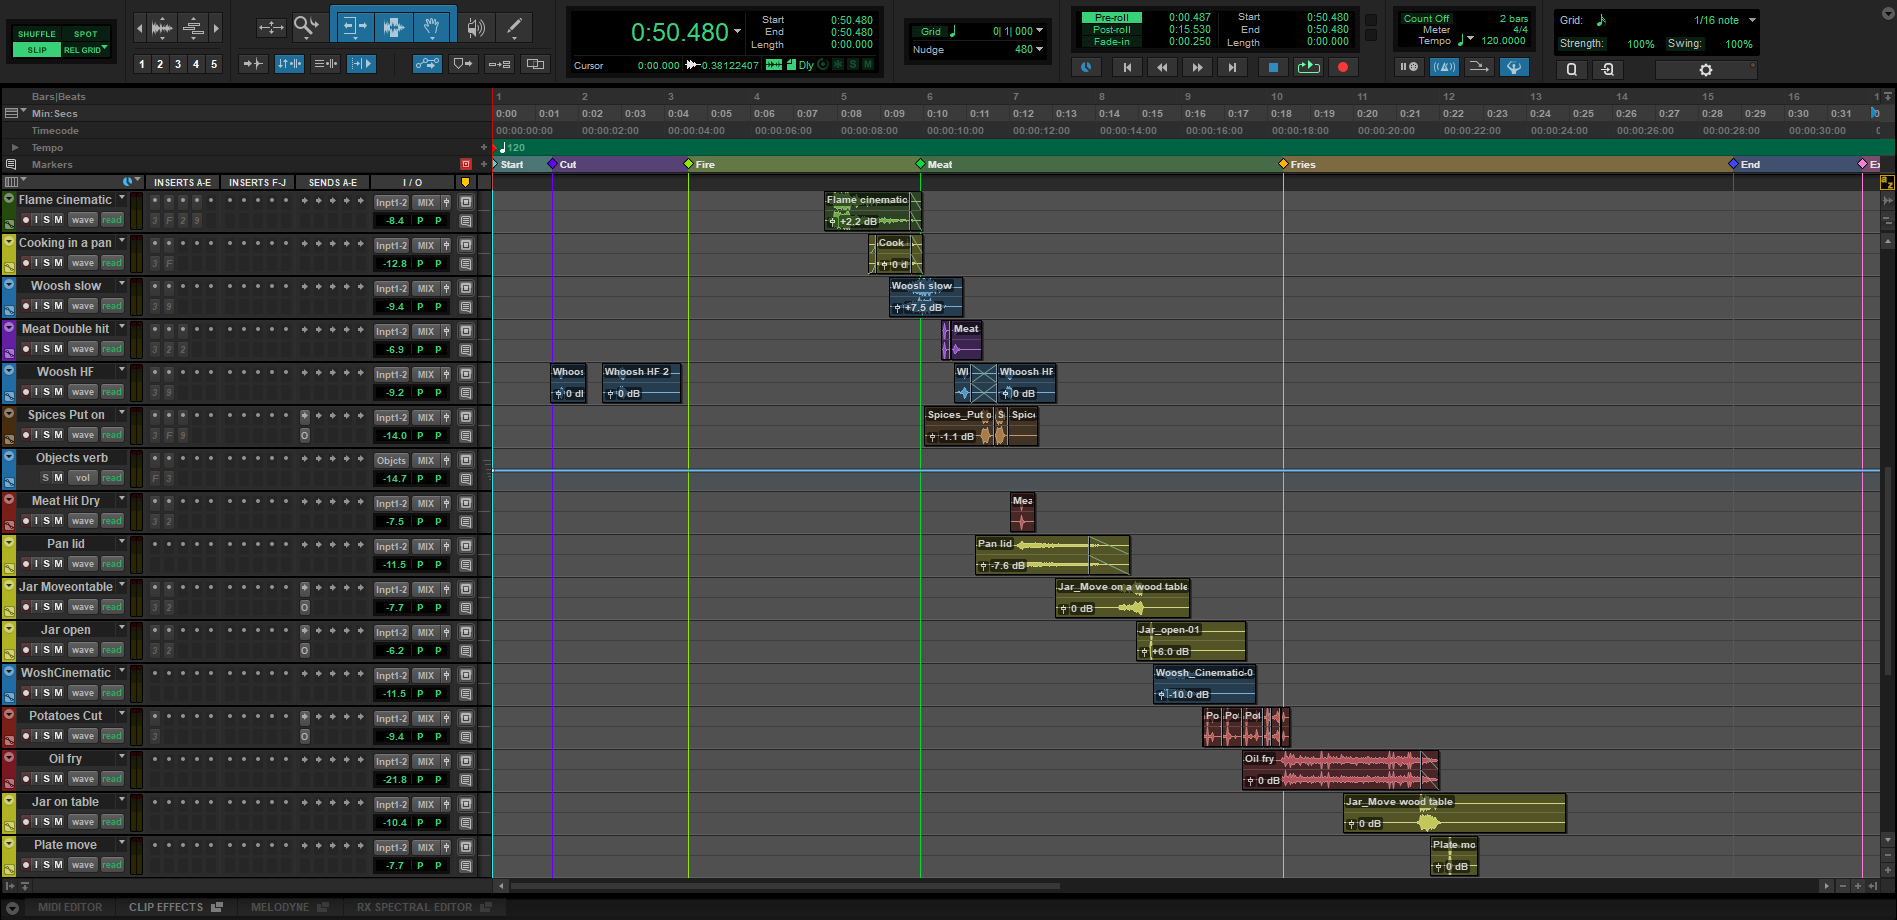Viewport: 1897px width, 920px height.
Task: Toggle Link Track and Edit Selection
Action: point(326,64)
